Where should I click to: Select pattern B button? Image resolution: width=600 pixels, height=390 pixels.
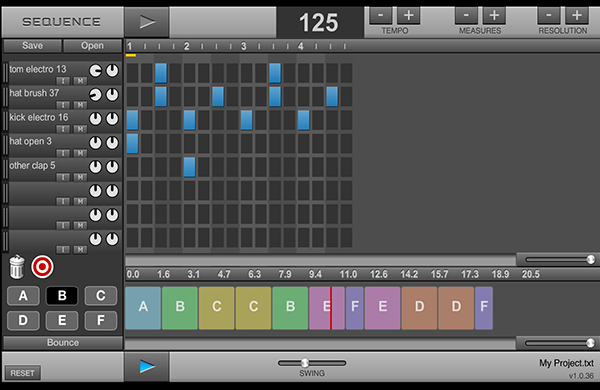(x=62, y=295)
